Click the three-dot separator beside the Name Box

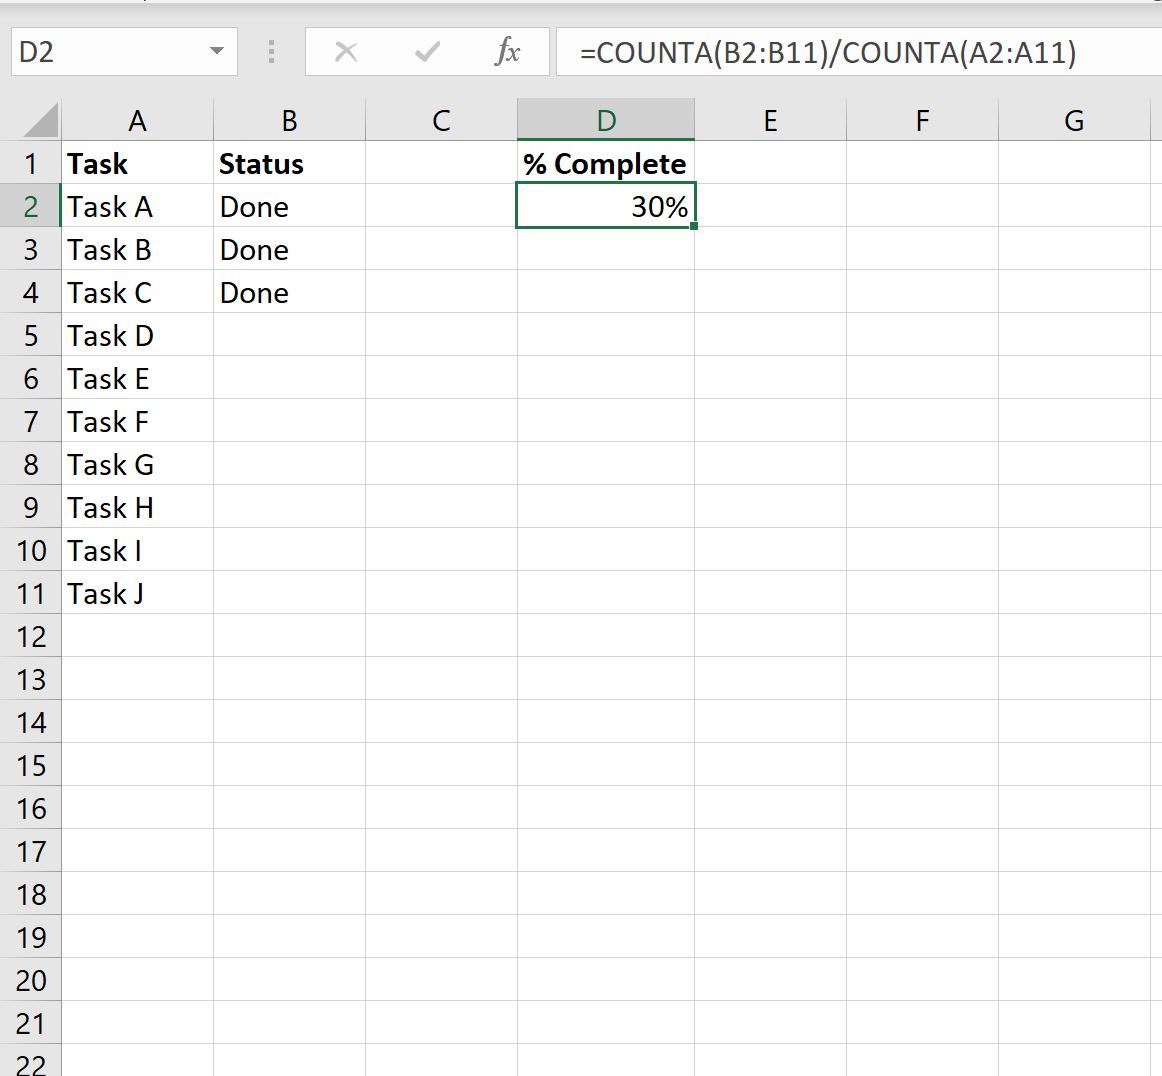[270, 53]
